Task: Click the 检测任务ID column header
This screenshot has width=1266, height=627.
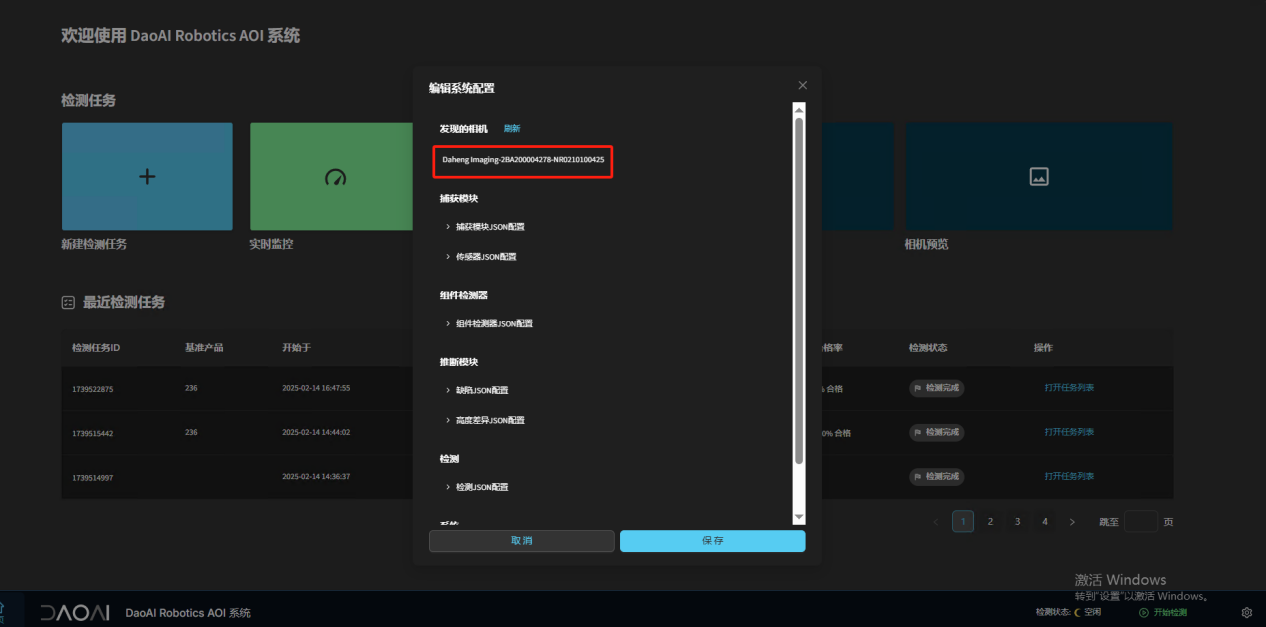Action: (96, 348)
